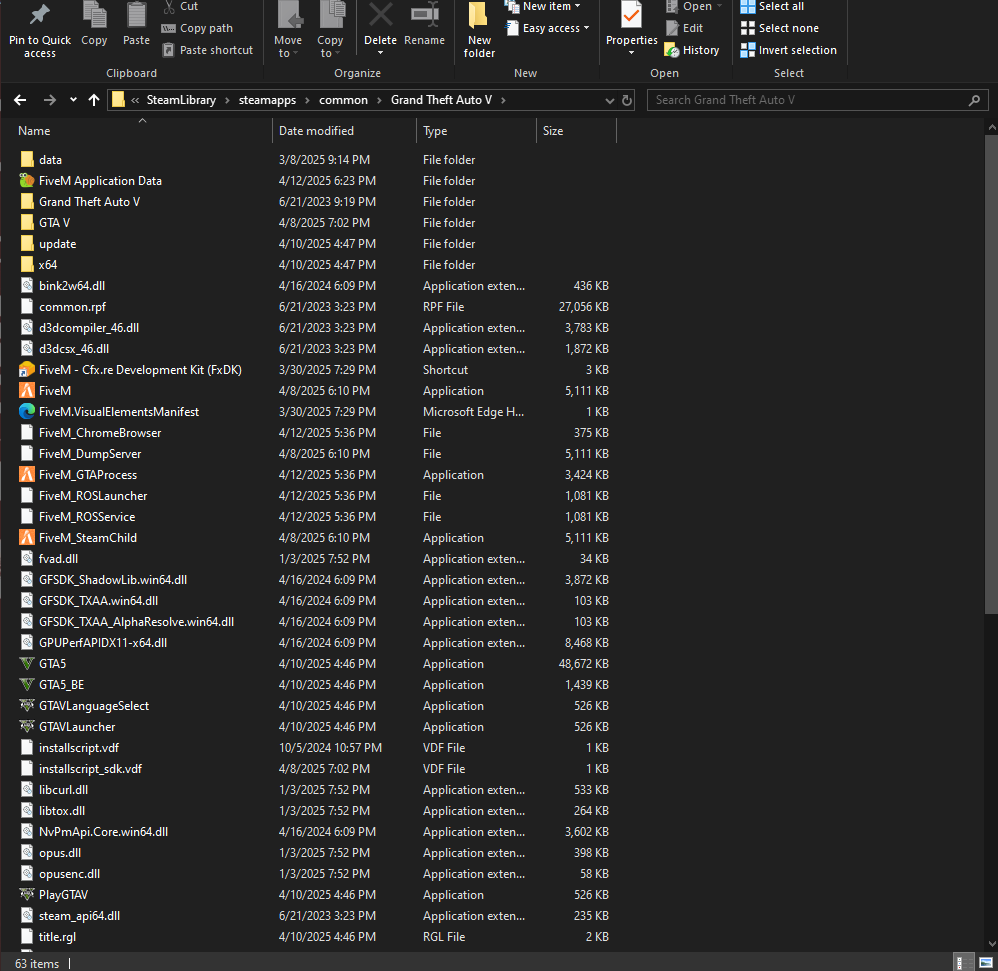Open the address bar history dropdown
This screenshot has width=998, height=971.
609,100
